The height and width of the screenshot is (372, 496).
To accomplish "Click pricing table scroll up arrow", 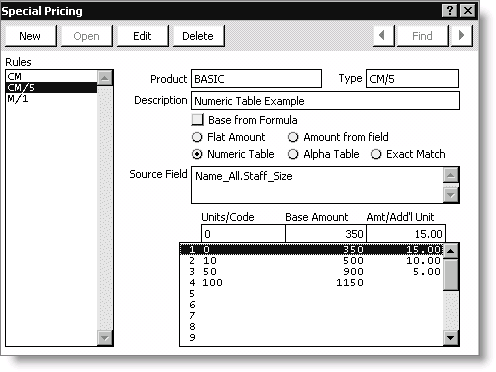I will coord(451,251).
